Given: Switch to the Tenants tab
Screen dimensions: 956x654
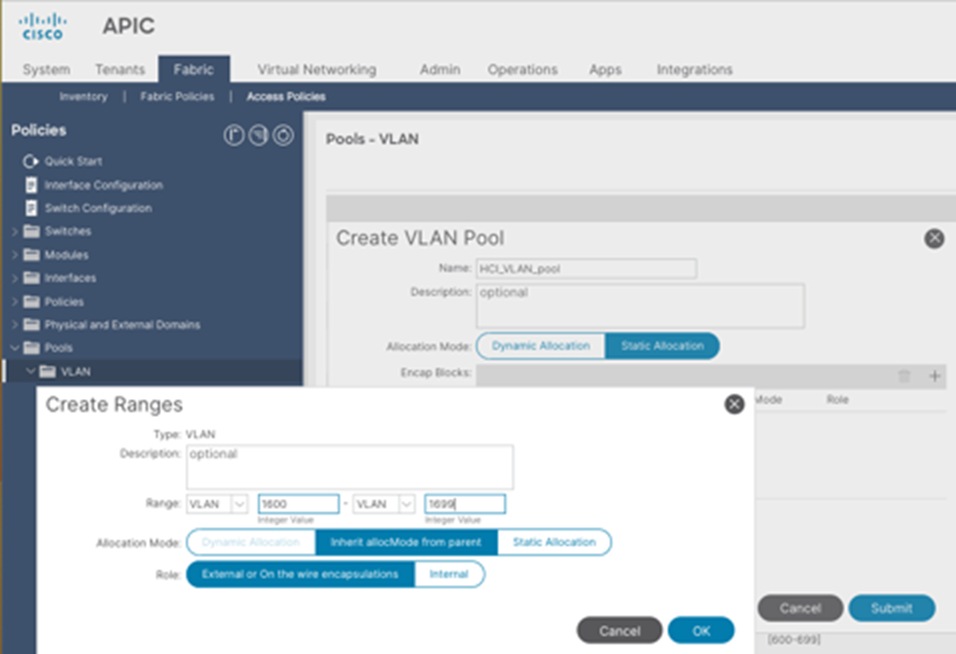Looking at the screenshot, I should tap(120, 69).
